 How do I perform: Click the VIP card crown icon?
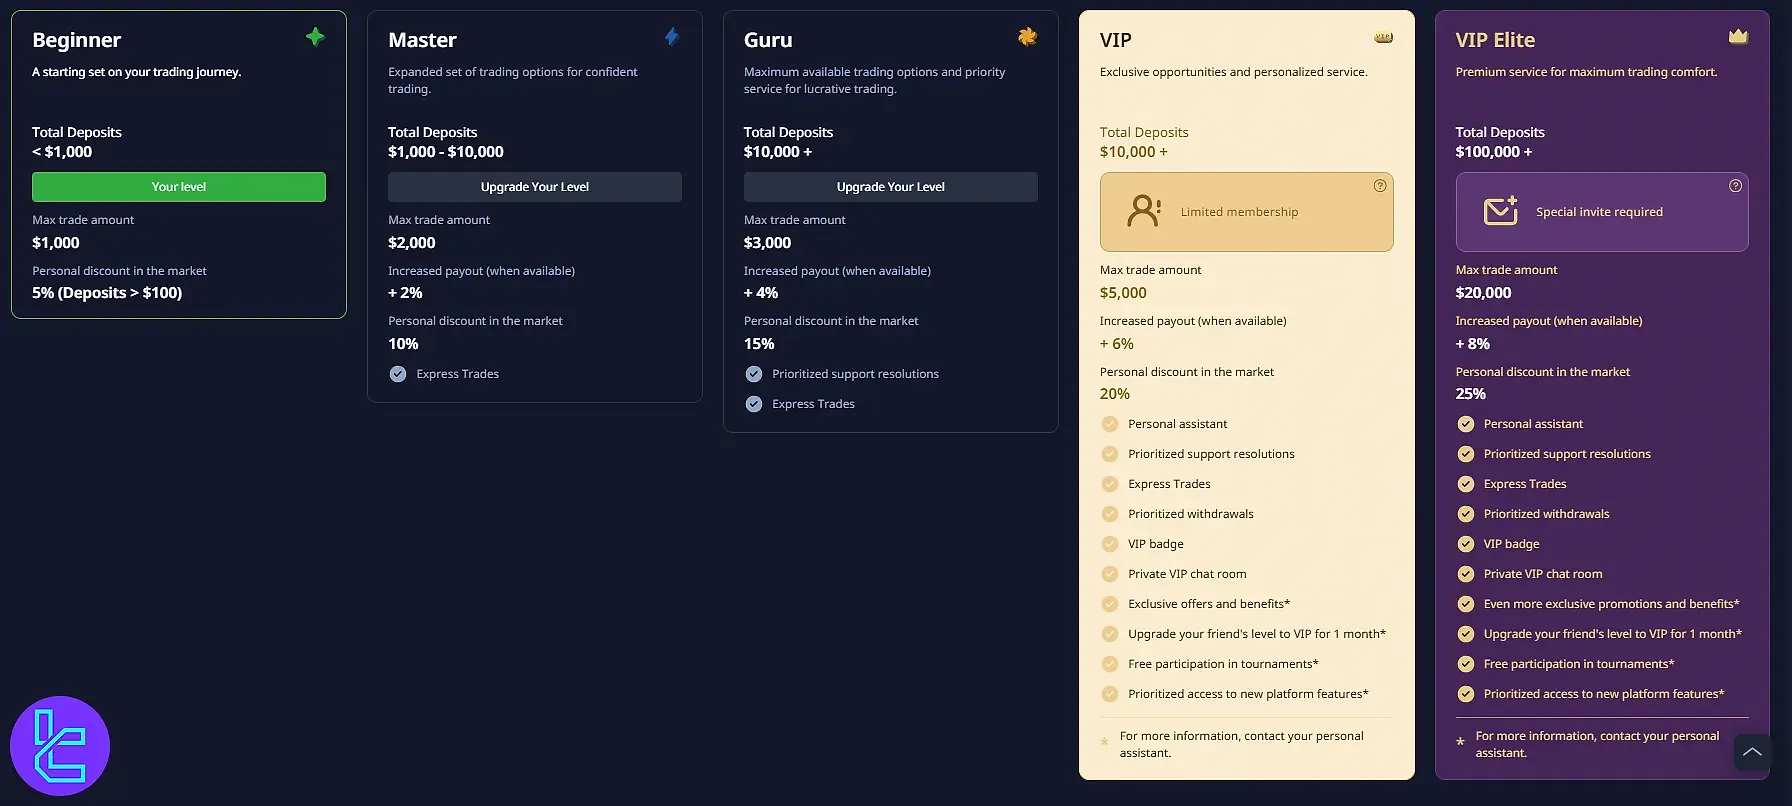click(1383, 38)
